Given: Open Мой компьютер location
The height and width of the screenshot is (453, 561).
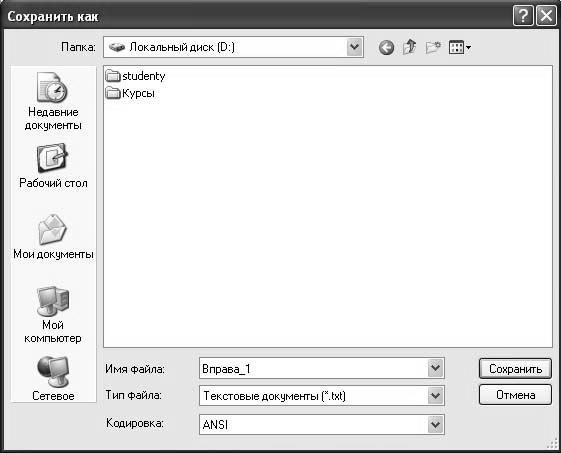Looking at the screenshot, I should pyautogui.click(x=53, y=315).
